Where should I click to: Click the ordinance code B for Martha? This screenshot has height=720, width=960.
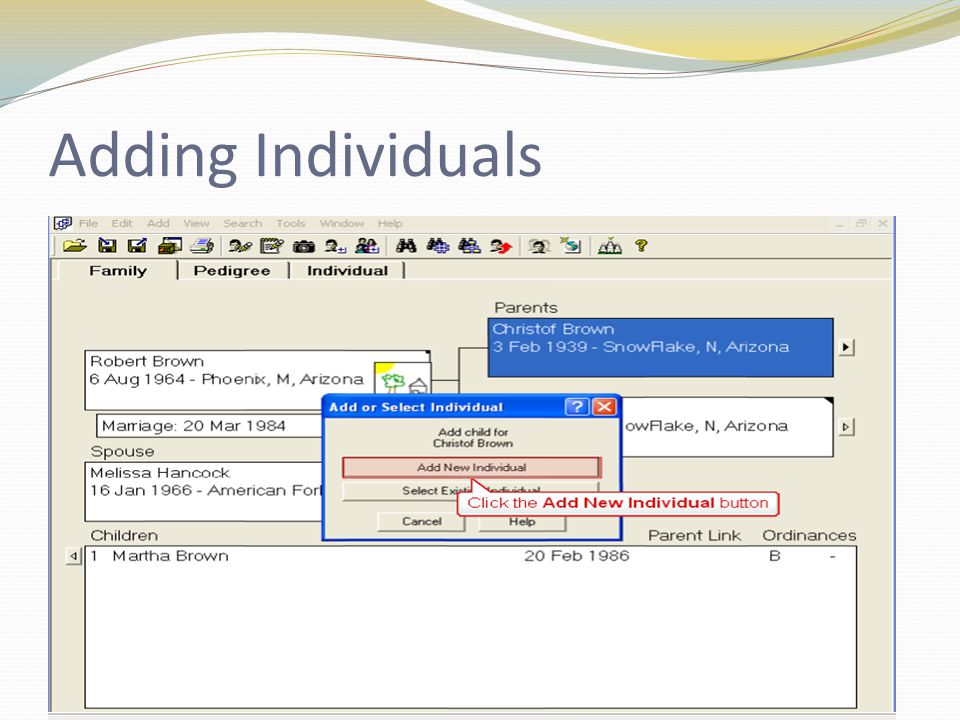coord(774,556)
